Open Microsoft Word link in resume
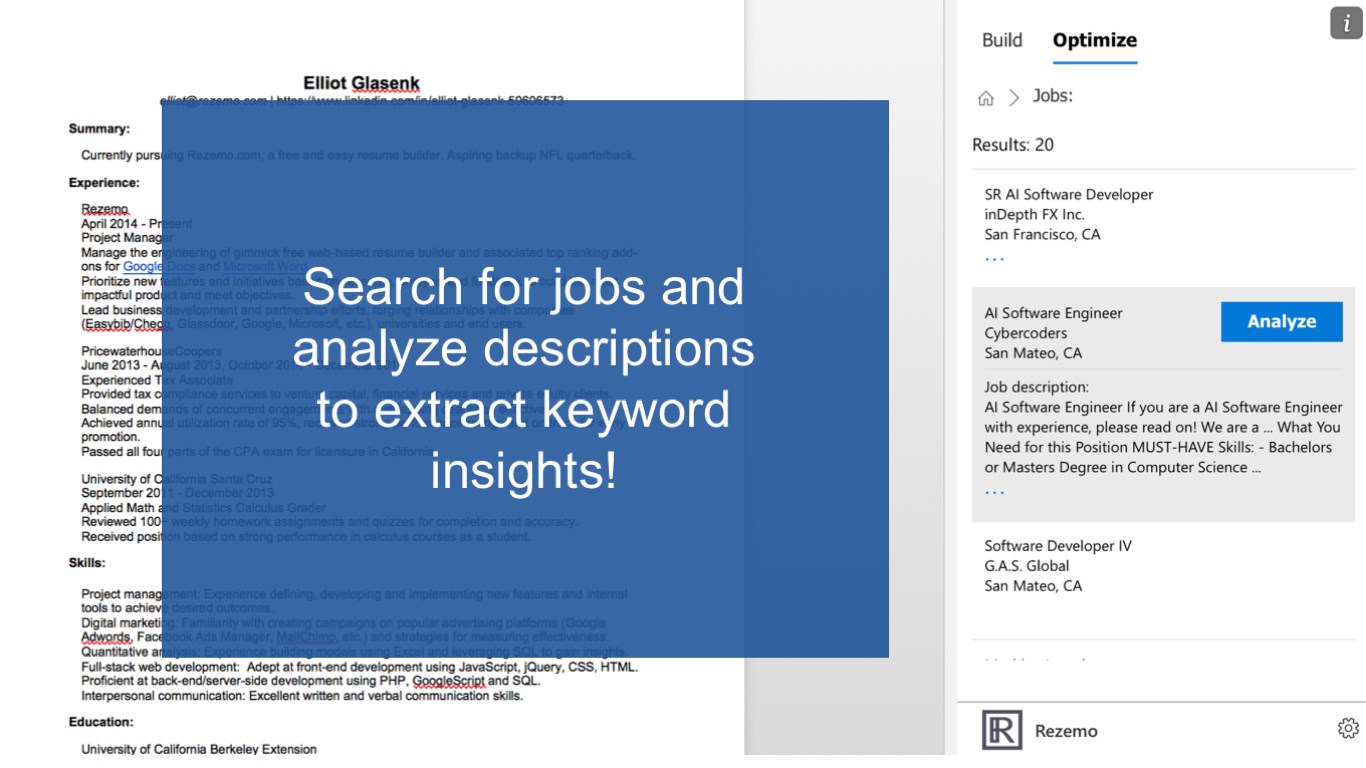Image resolution: width=1366 pixels, height=768 pixels. pyautogui.click(x=266, y=267)
